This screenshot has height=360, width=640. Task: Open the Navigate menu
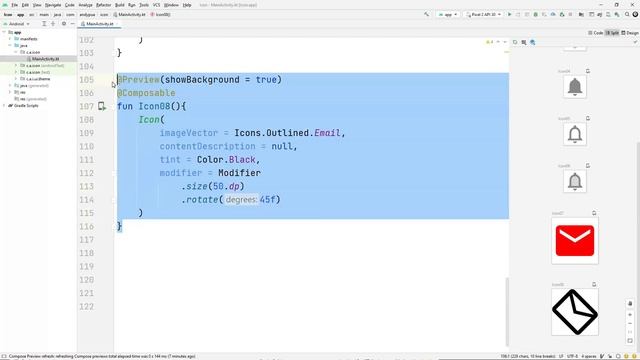53,5
